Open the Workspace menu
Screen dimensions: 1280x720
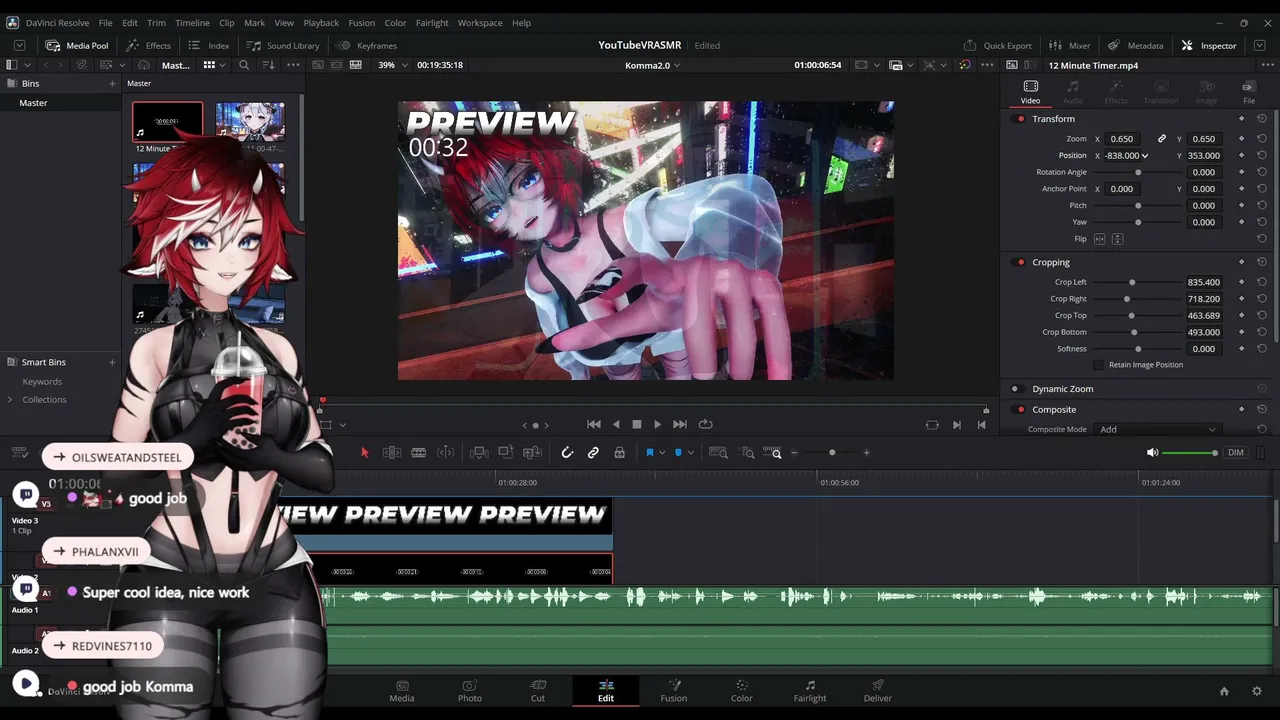pos(480,22)
